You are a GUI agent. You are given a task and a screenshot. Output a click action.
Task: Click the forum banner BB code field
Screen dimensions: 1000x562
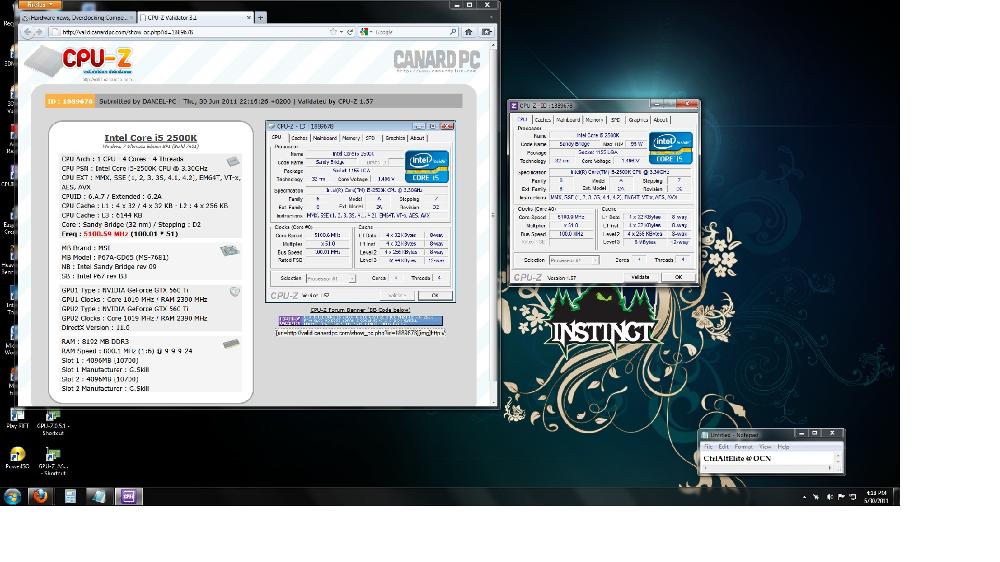tap(360, 332)
